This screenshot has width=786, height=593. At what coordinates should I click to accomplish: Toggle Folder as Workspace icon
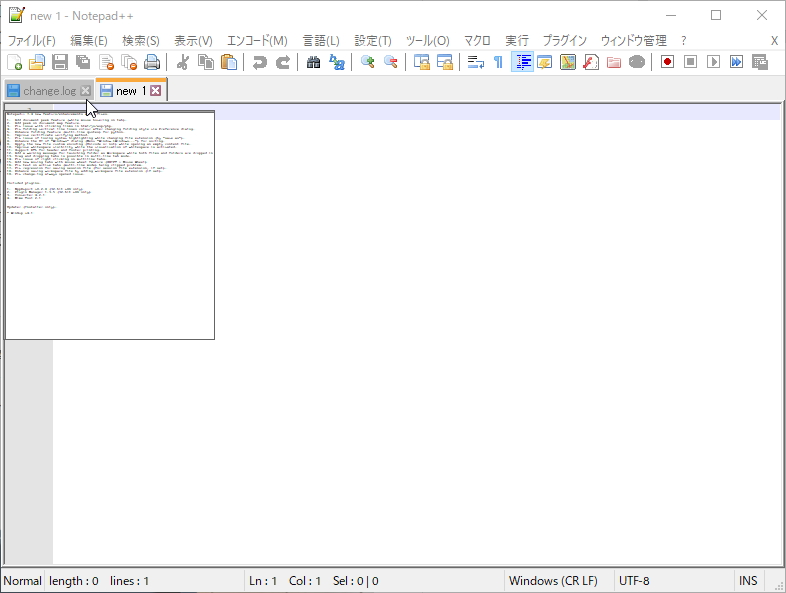tap(614, 62)
